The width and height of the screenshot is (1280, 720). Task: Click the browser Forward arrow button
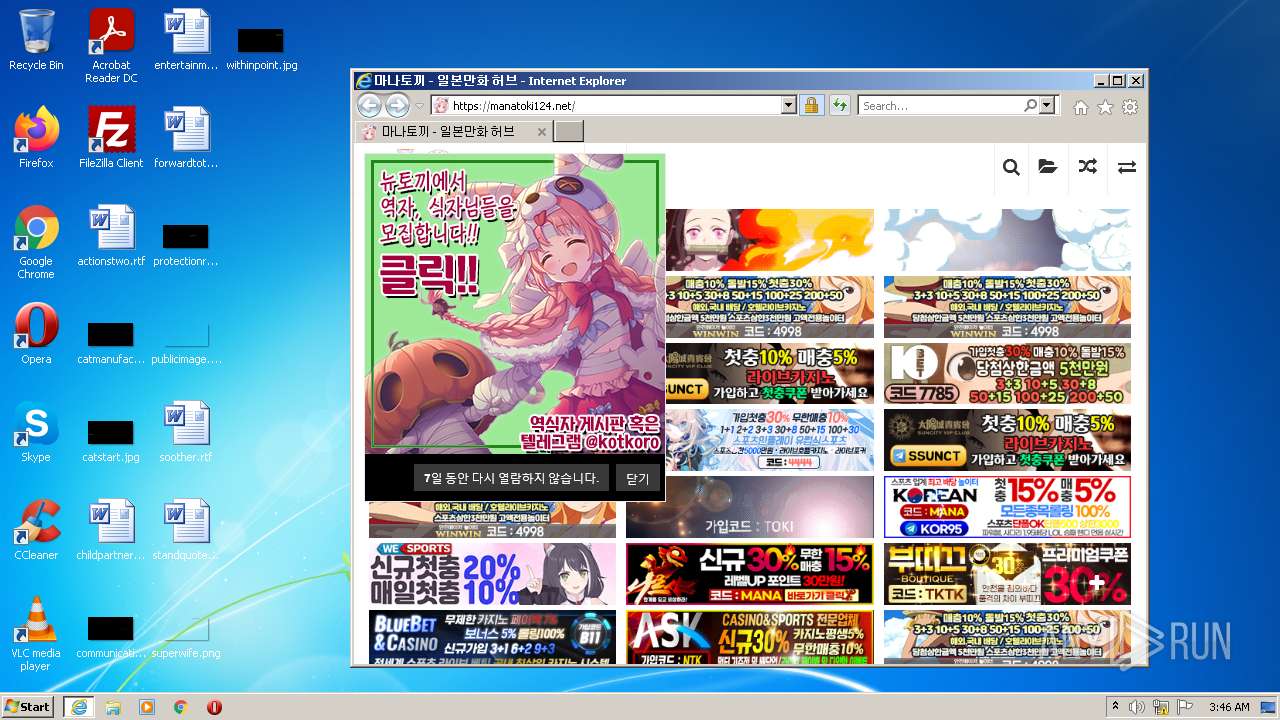point(397,105)
